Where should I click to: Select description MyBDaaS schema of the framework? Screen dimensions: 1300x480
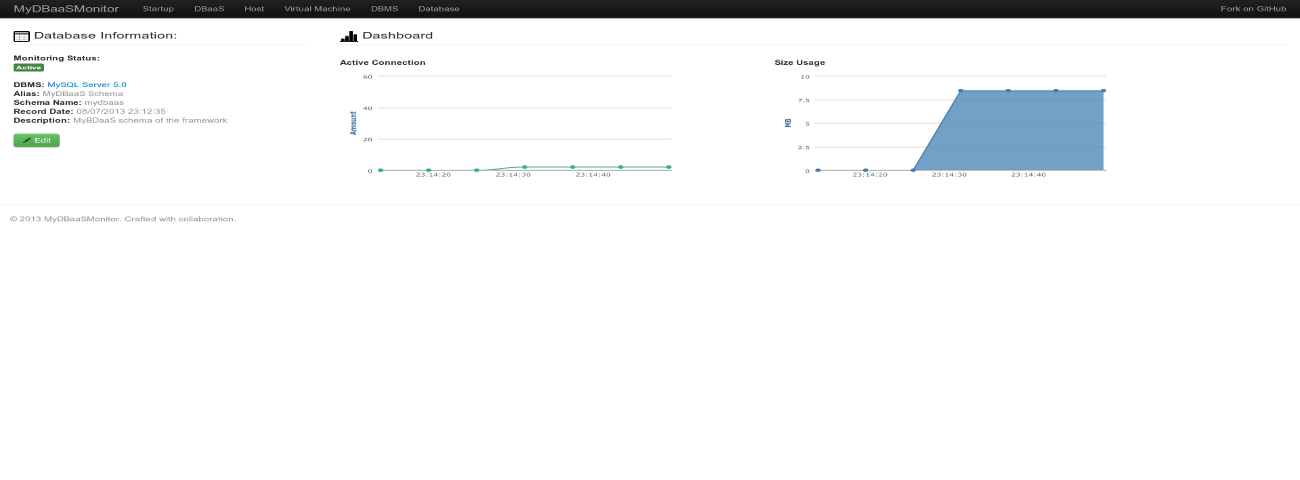point(150,120)
